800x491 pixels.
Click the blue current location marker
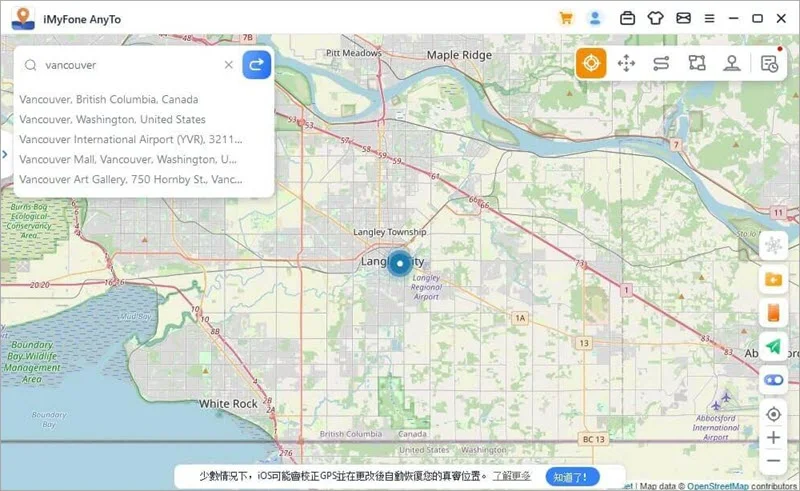point(399,263)
